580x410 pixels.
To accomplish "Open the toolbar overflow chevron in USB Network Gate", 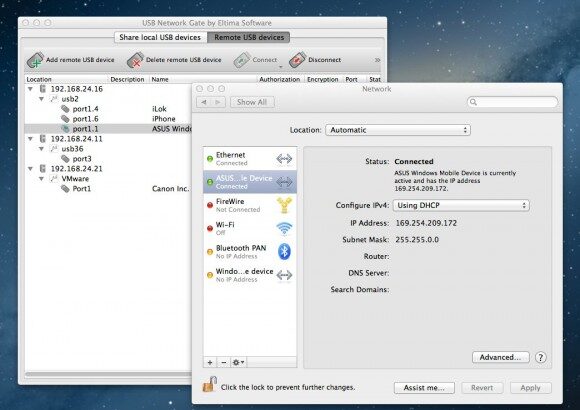I will [x=377, y=60].
